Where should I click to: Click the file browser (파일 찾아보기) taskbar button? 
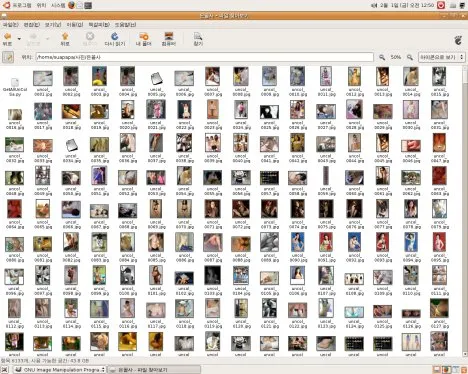click(154, 369)
